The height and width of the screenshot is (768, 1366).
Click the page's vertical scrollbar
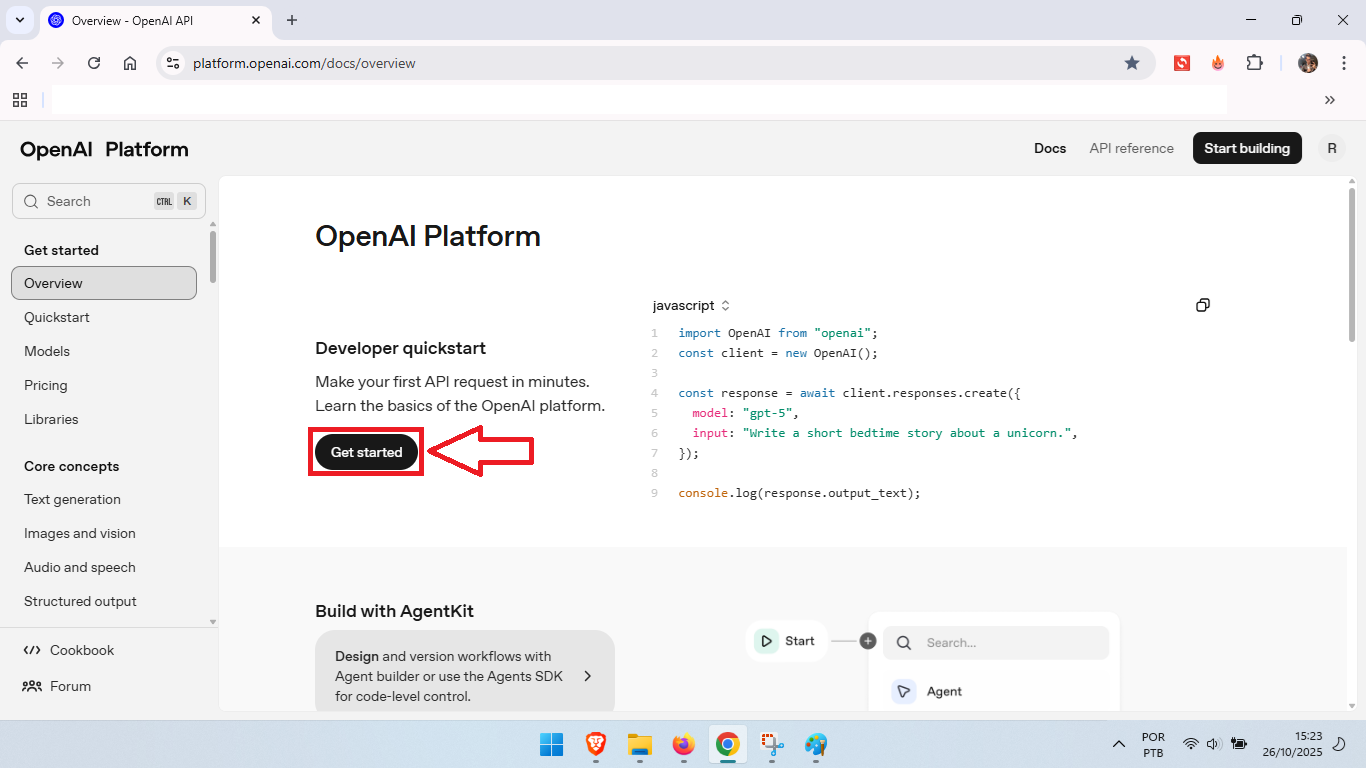[1352, 265]
